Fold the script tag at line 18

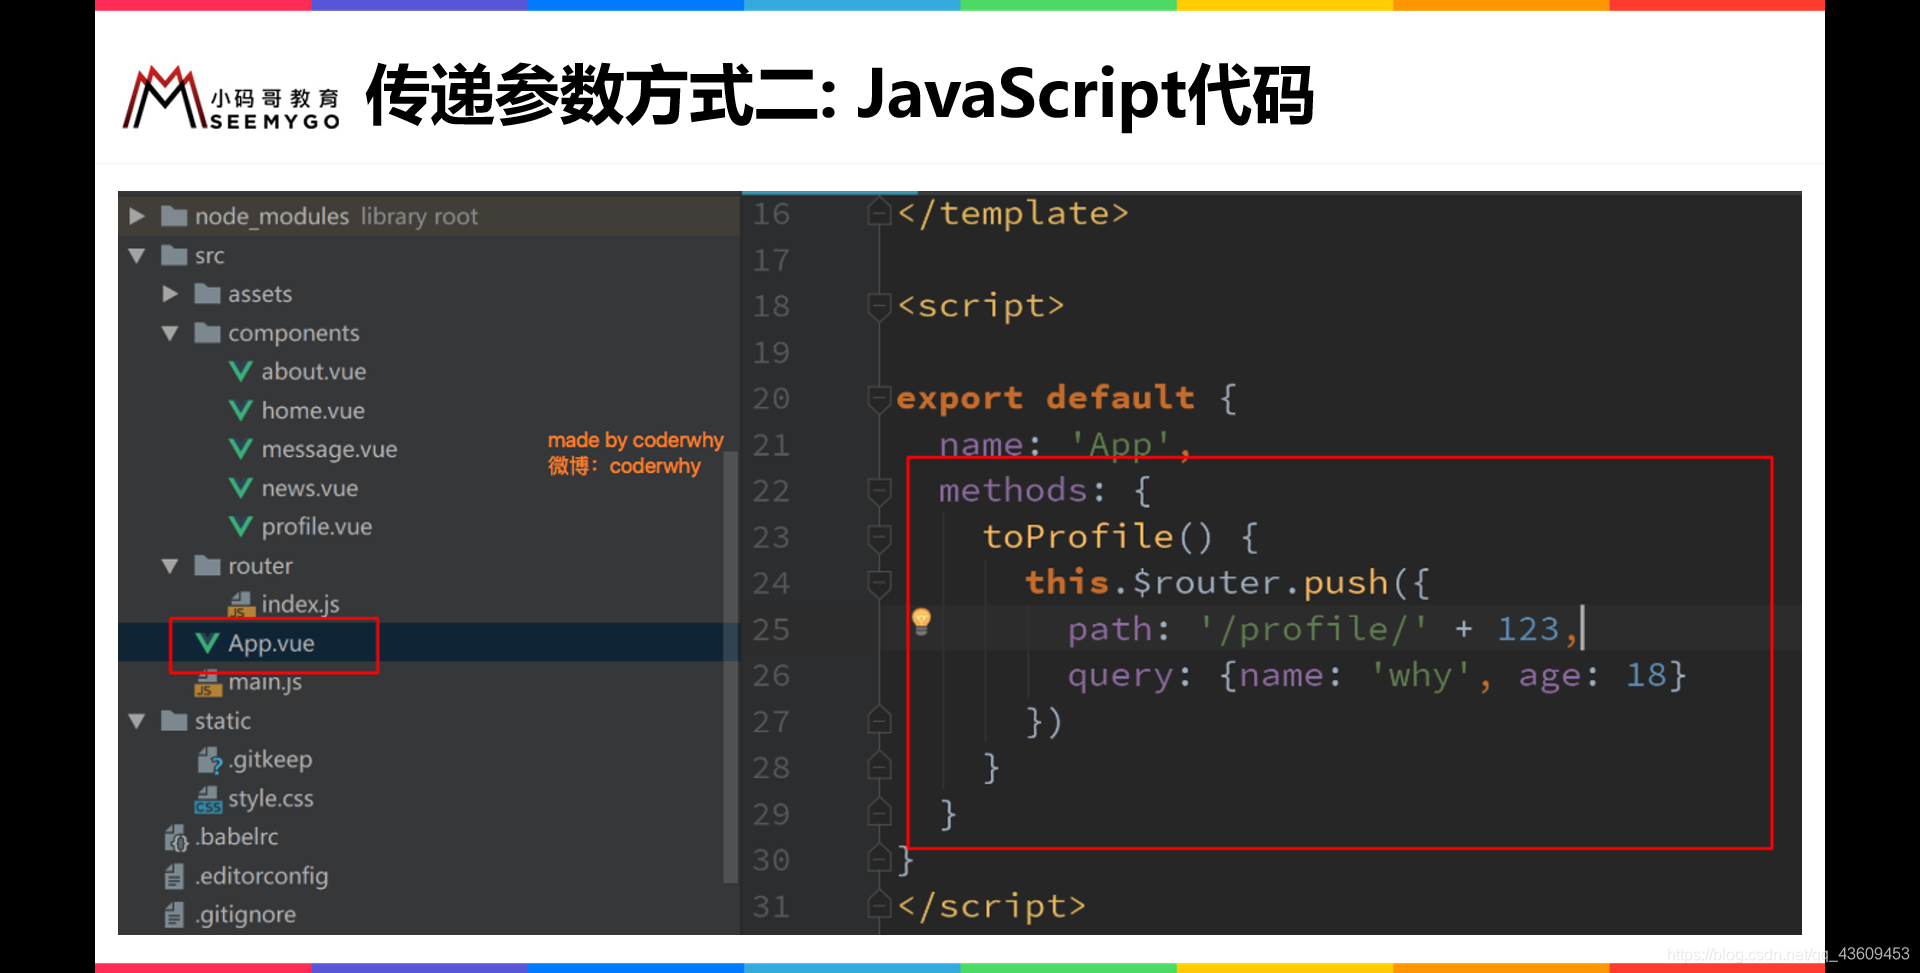tap(879, 306)
